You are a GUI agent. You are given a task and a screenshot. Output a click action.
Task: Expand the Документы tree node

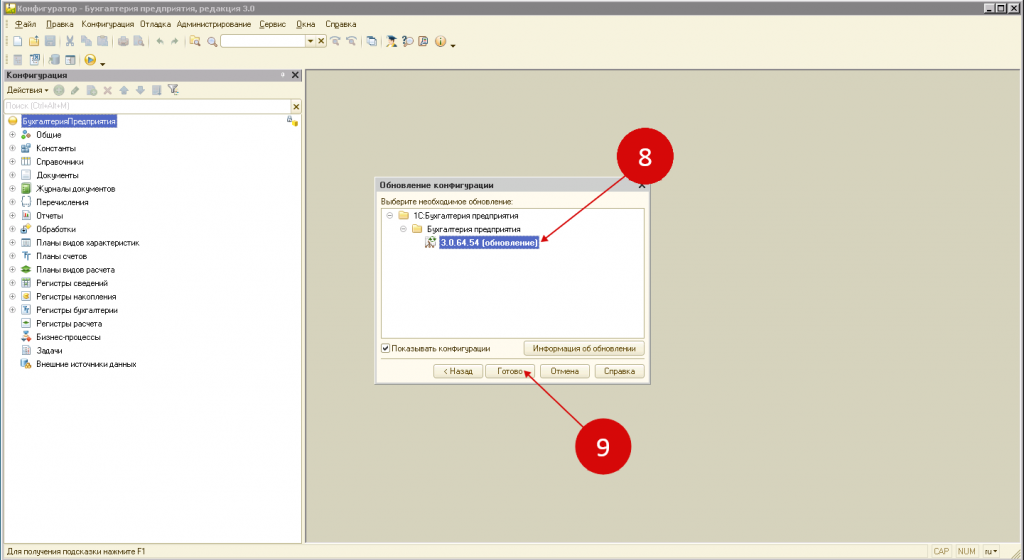(x=12, y=175)
